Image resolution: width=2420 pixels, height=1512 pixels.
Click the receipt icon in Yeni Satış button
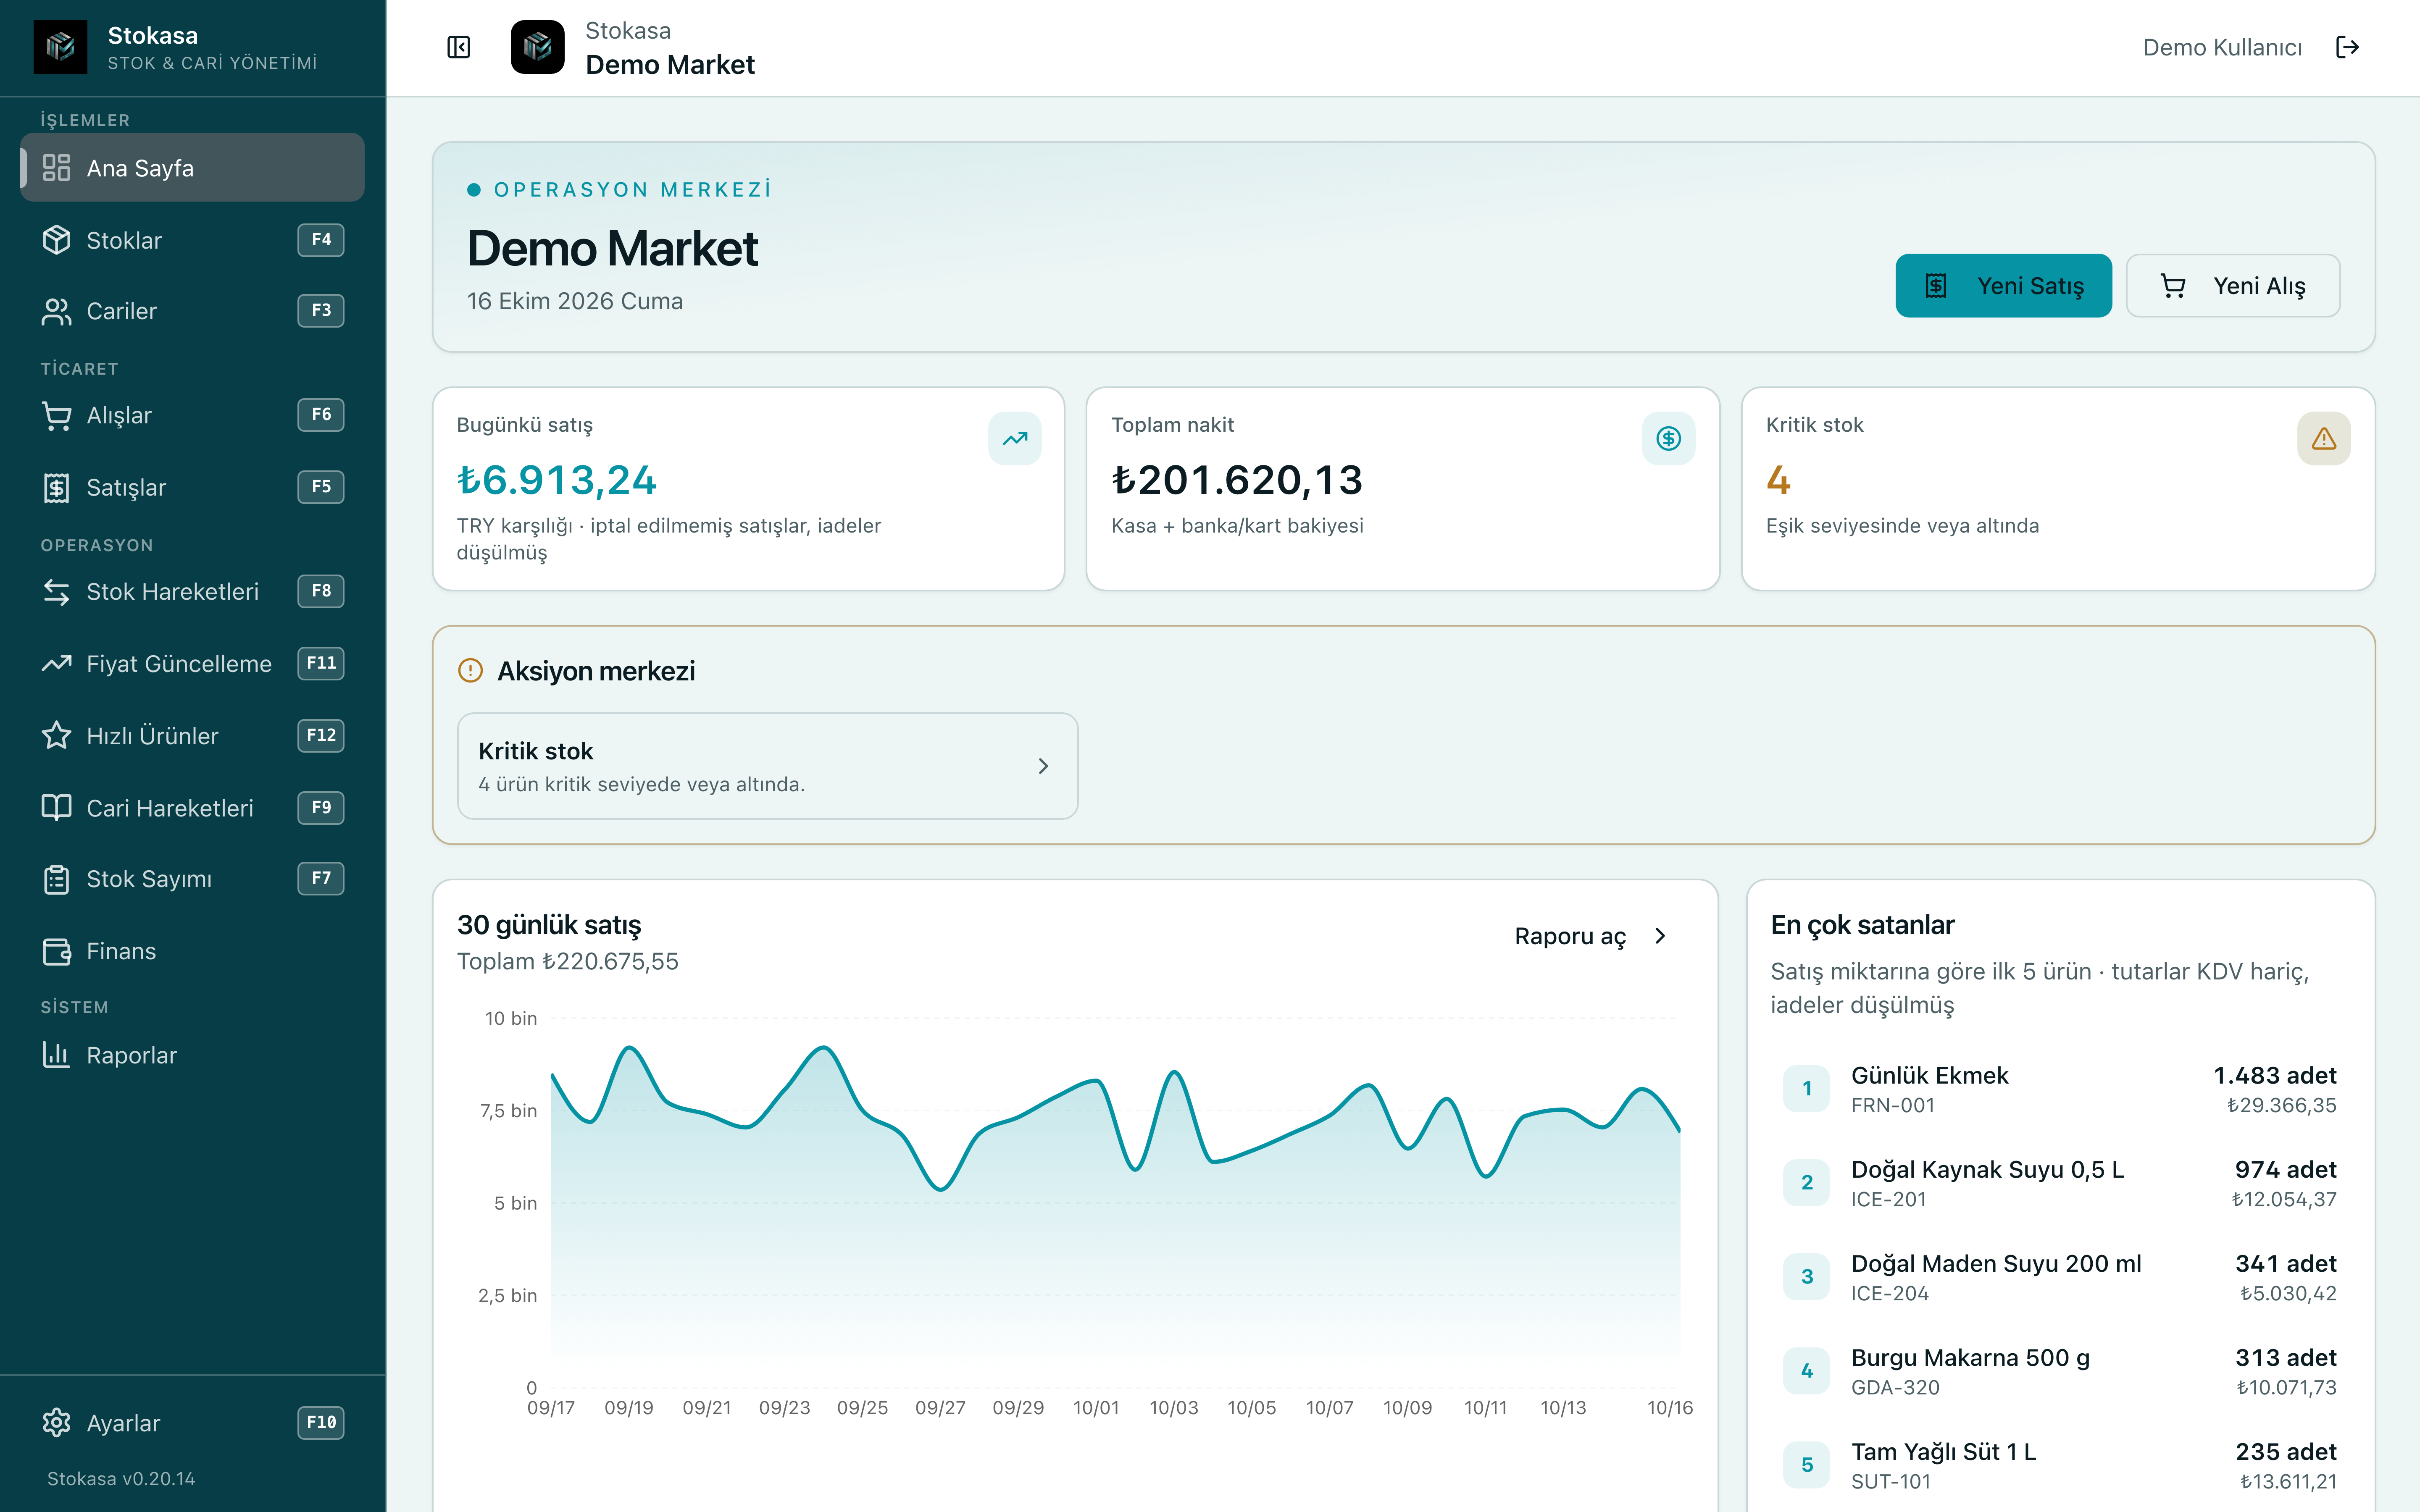point(1936,286)
